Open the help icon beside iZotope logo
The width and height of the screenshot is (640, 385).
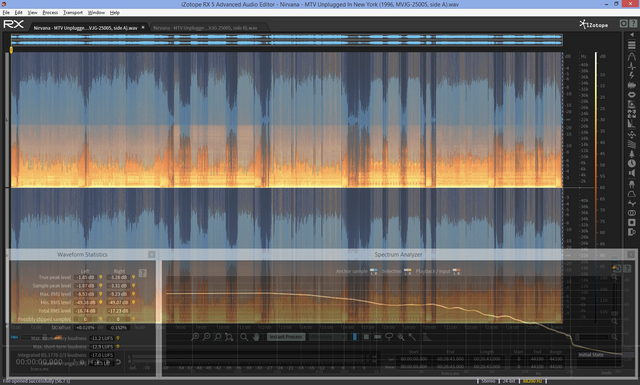pyautogui.click(x=633, y=24)
